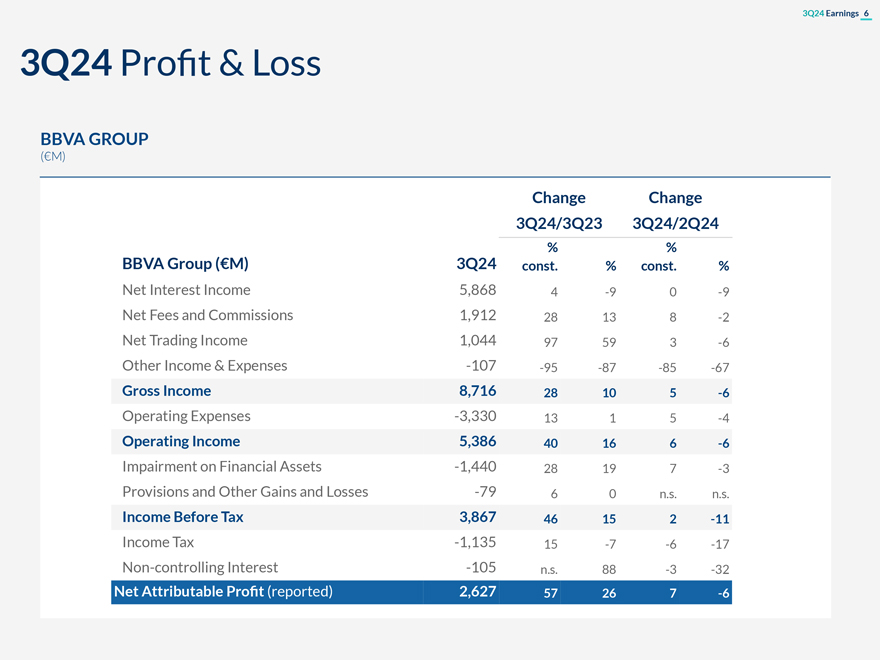Click the 3Q24 Profit & Loss title
Viewport: 880px width, 660px height.
170,64
